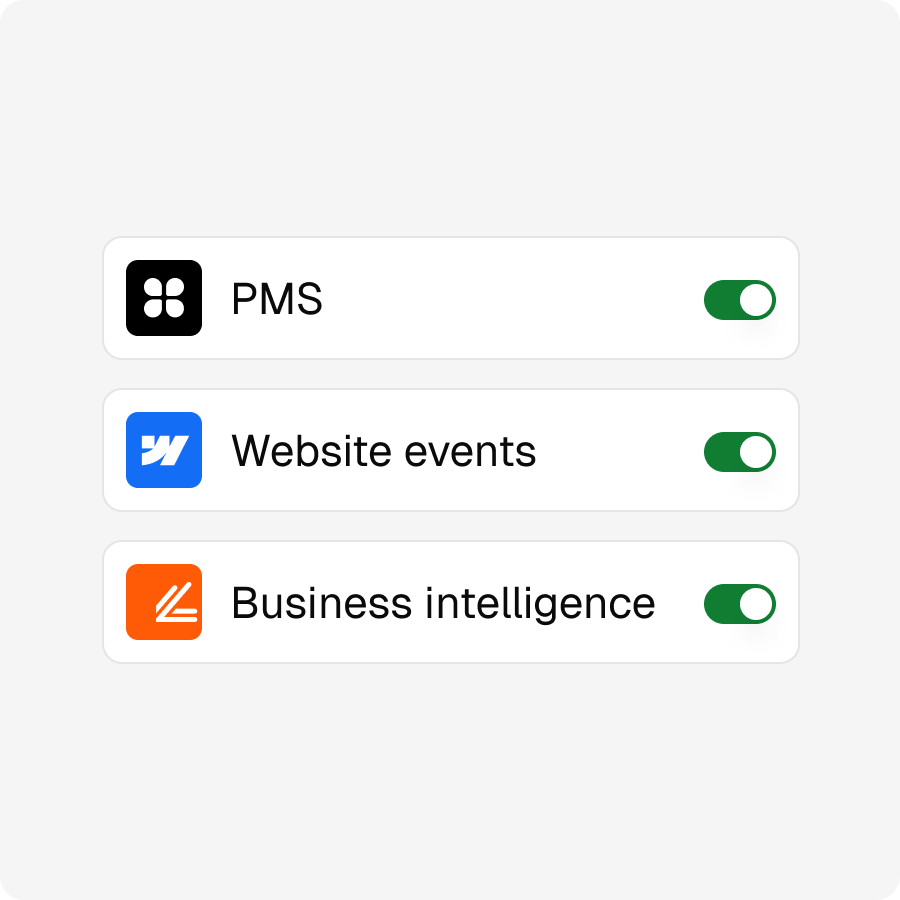The height and width of the screenshot is (900, 900).
Task: Select the PMS text label
Action: pos(275,298)
